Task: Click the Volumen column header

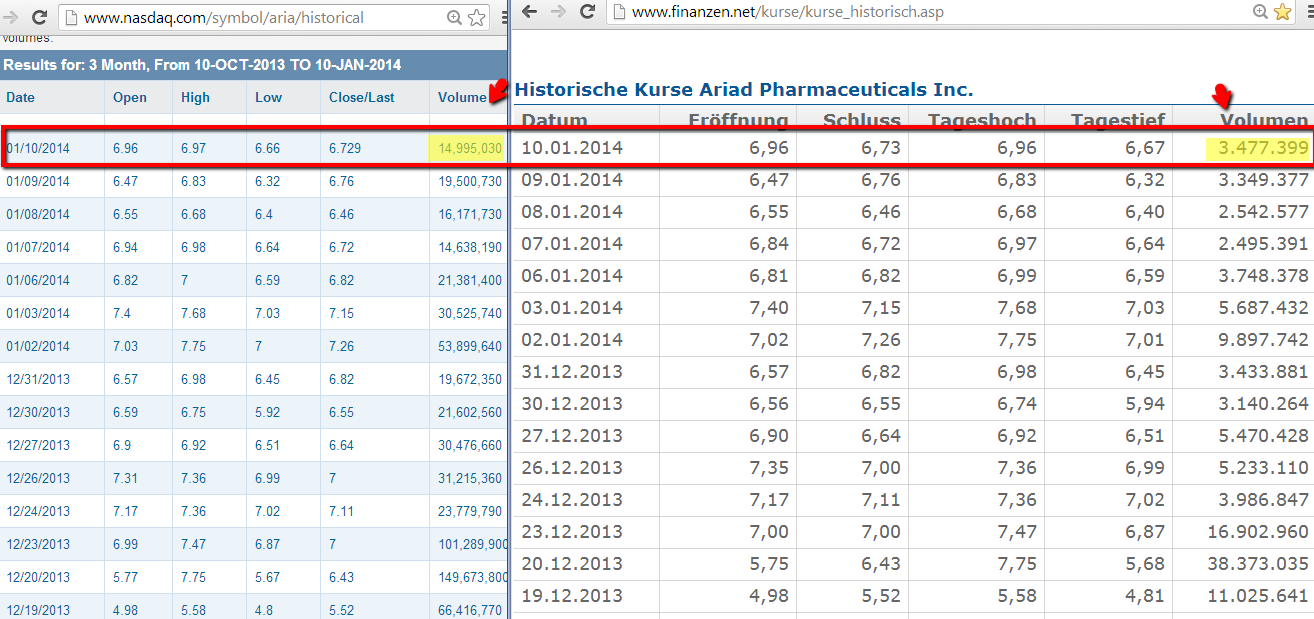Action: point(1264,121)
